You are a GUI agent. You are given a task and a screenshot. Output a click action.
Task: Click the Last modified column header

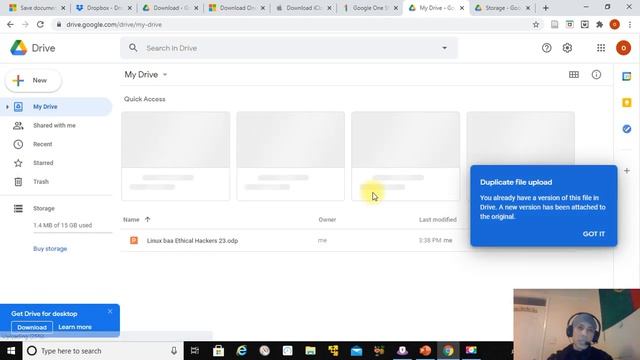pyautogui.click(x=438, y=220)
